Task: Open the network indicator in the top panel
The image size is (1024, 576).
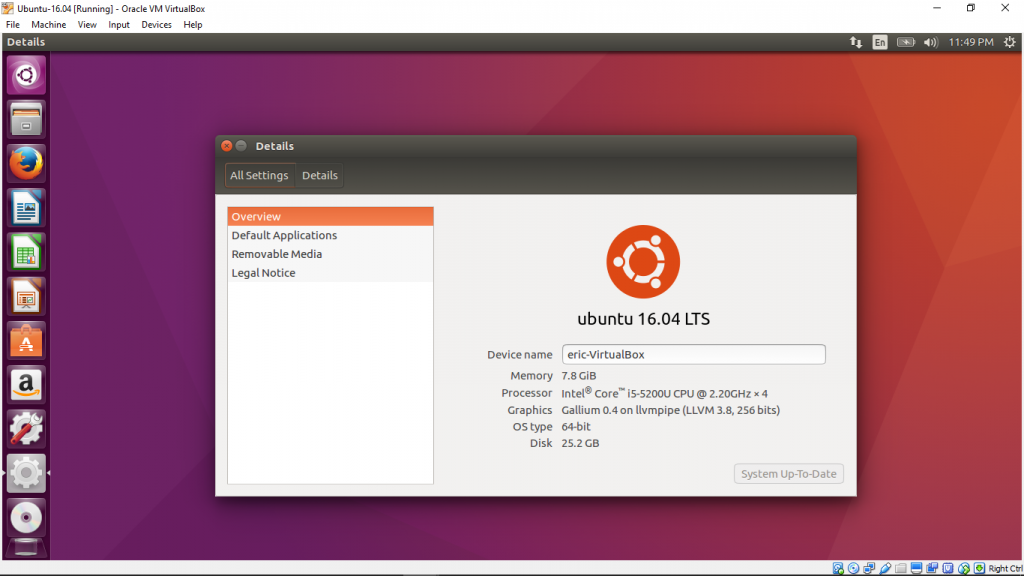Action: [856, 42]
